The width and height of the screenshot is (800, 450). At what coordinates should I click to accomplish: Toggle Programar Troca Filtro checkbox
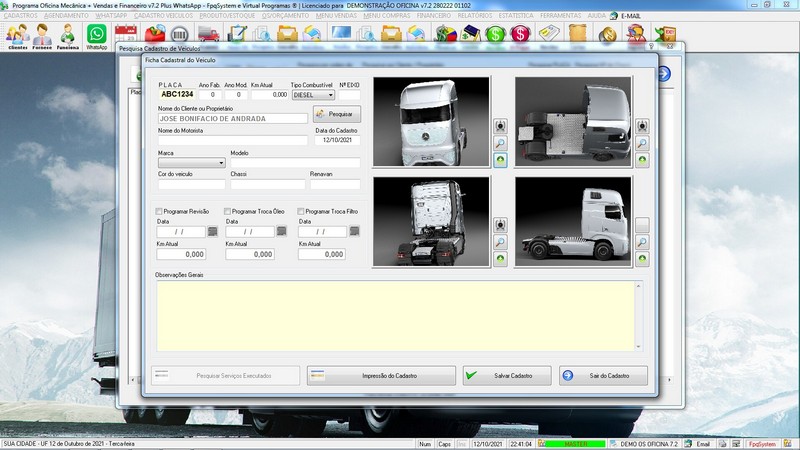300,211
